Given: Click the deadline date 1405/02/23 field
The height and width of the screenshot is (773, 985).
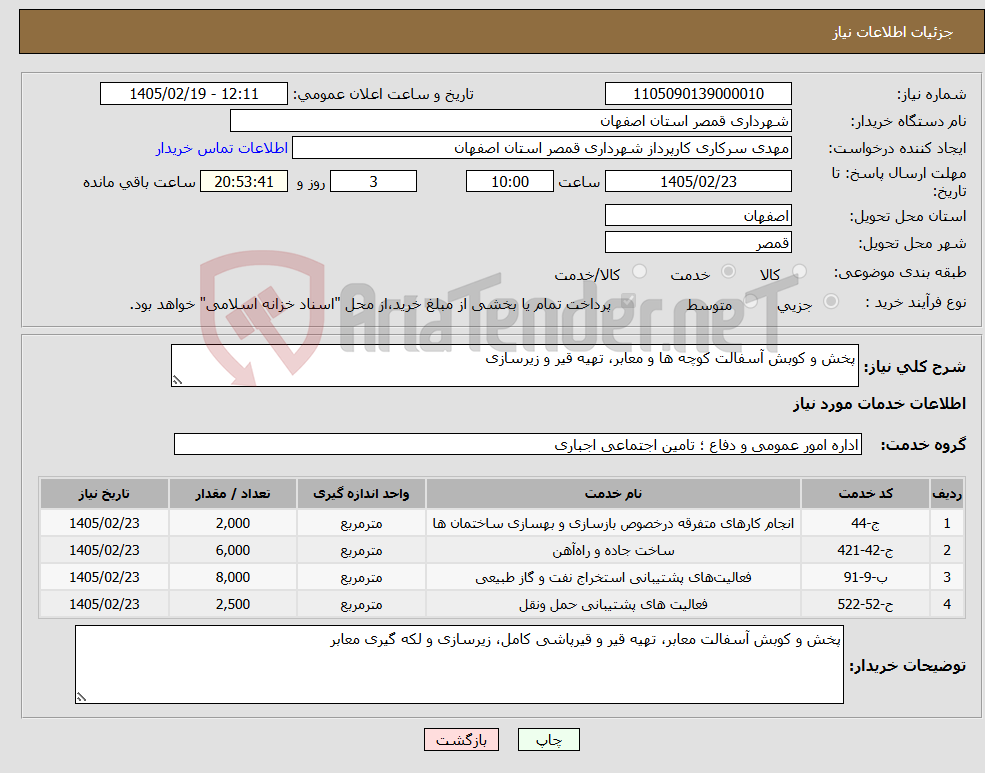Looking at the screenshot, I should coord(698,181).
